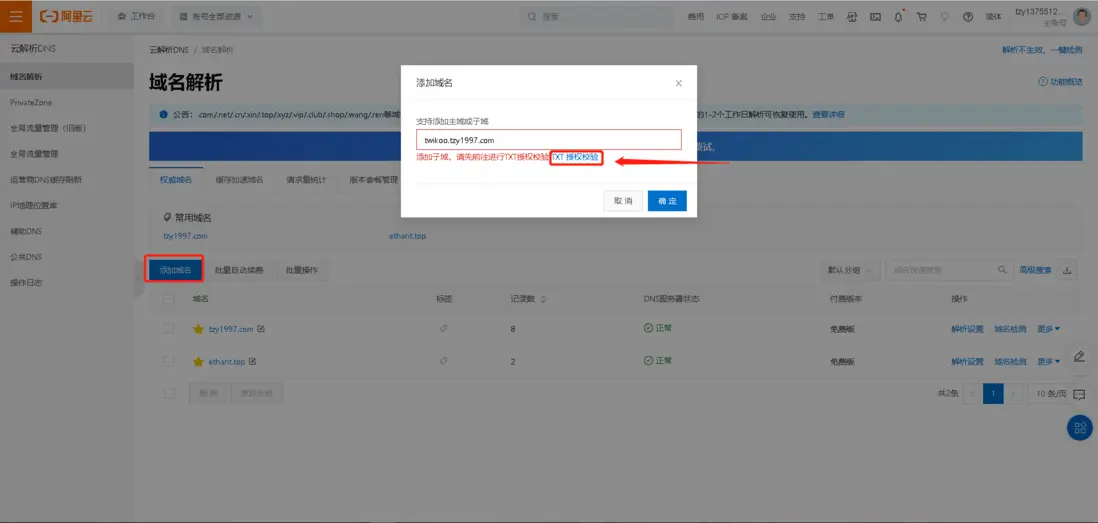Viewport: 1098px width, 523px height.
Task: Click 确定 in the dialog
Action: tap(667, 201)
